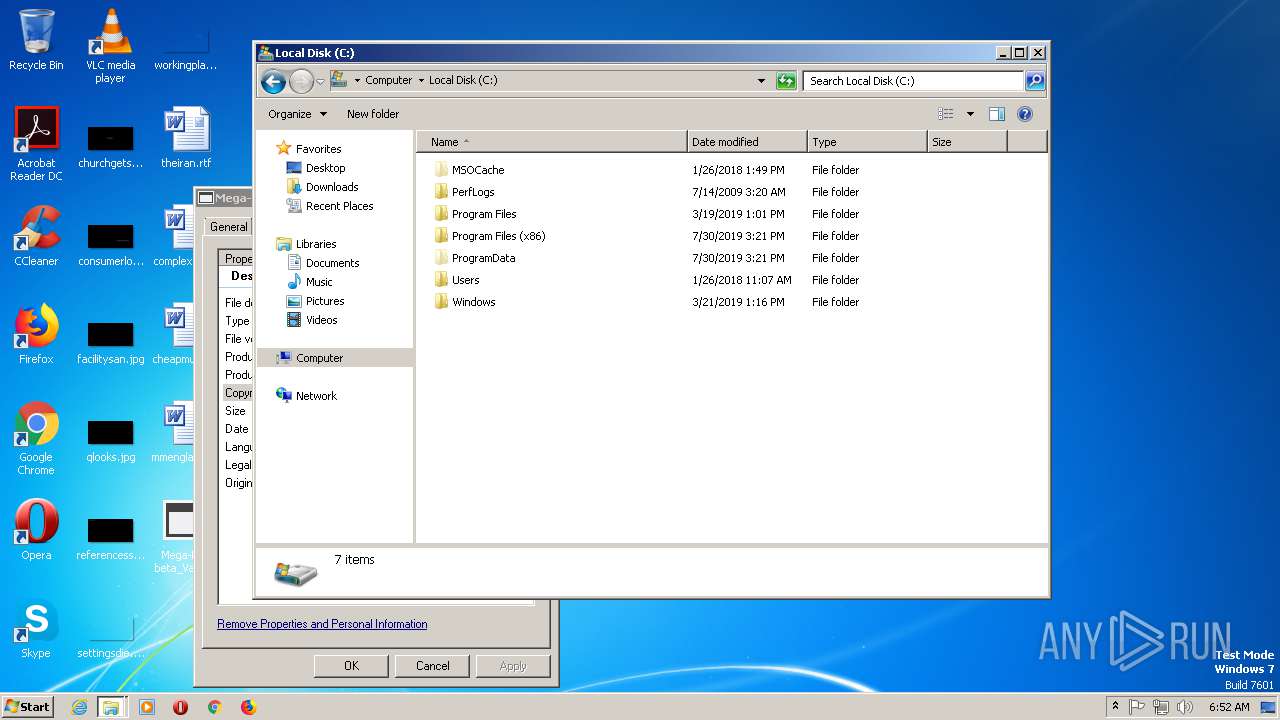The width and height of the screenshot is (1280, 720).
Task: Click the Refresh button next to address bar
Action: click(786, 81)
